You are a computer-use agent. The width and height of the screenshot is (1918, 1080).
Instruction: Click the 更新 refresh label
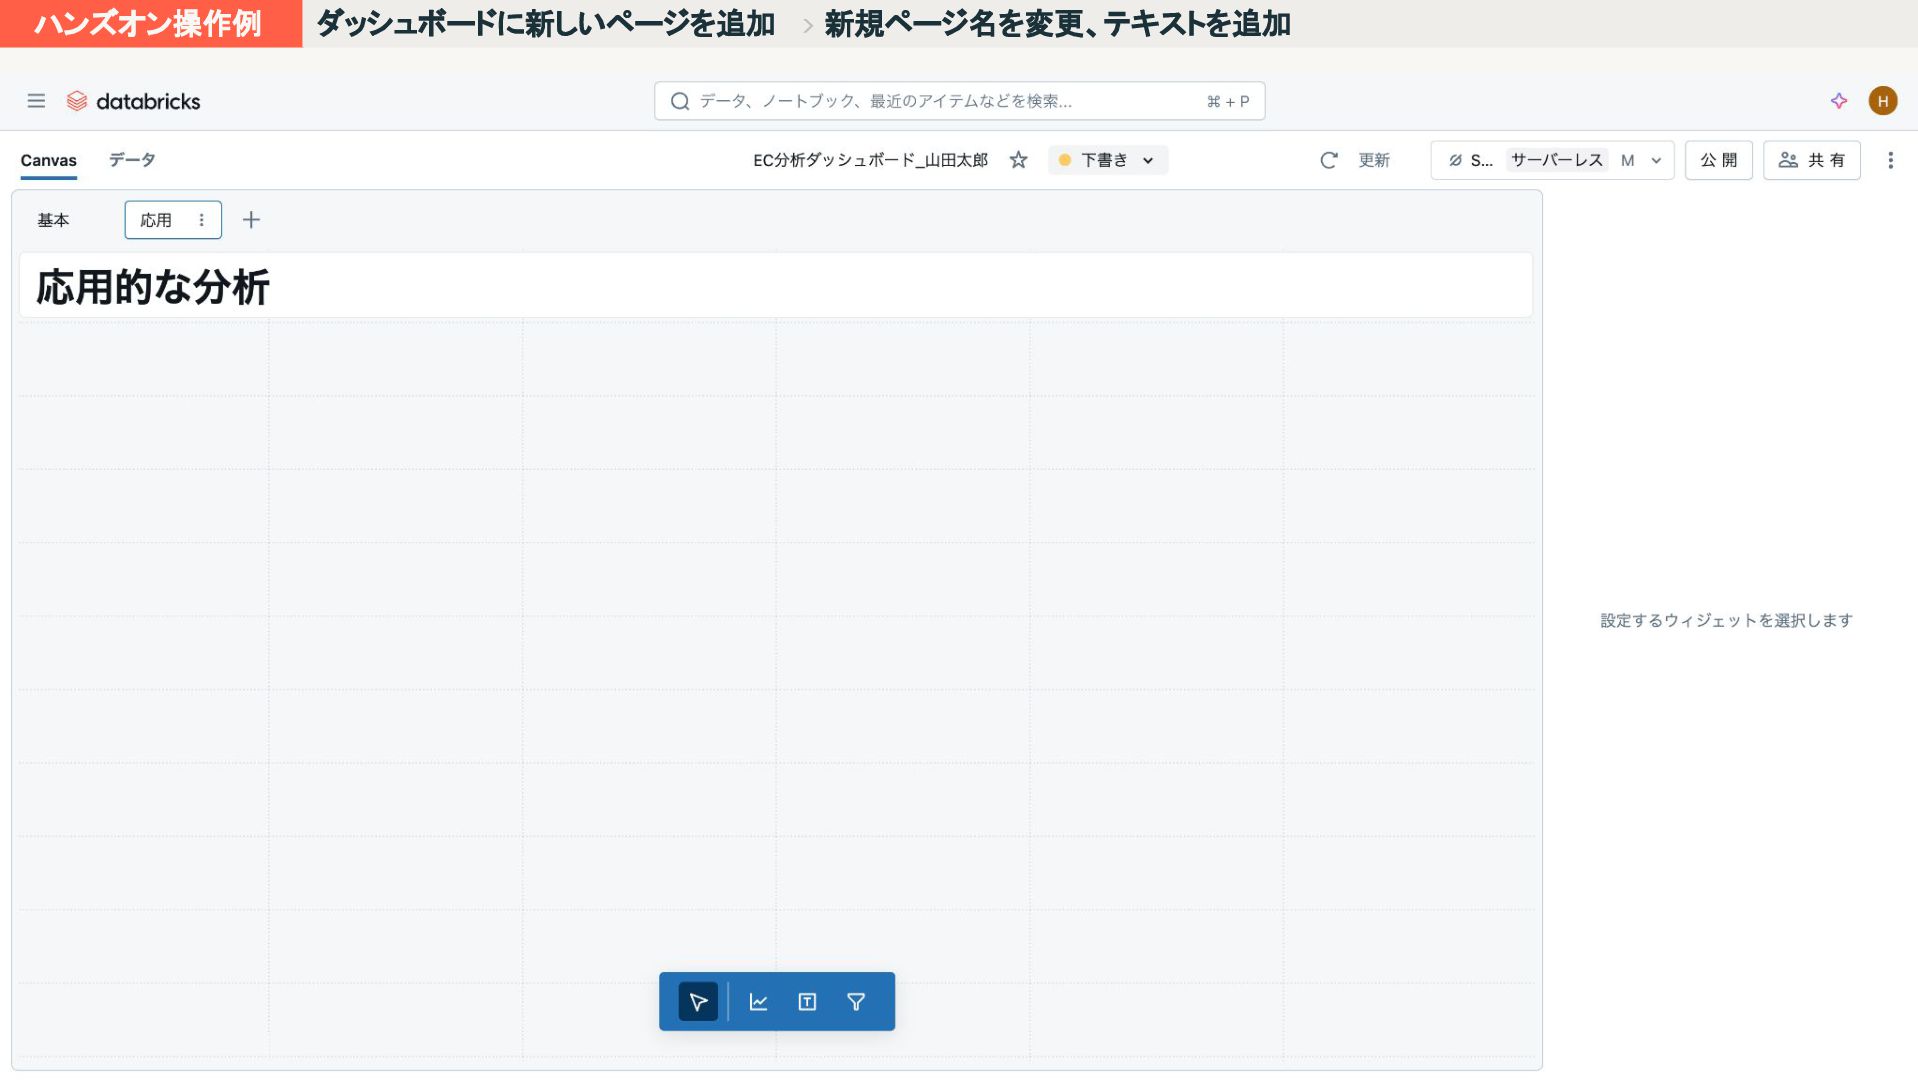click(x=1374, y=160)
